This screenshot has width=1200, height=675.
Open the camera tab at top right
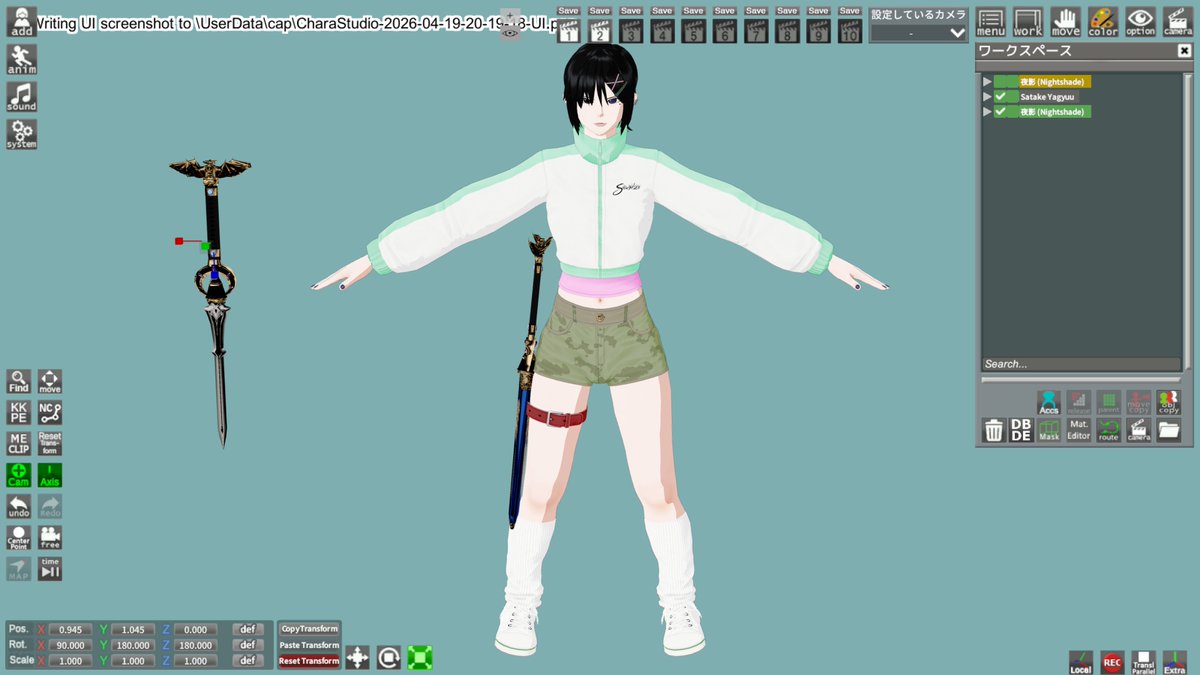pos(1178,22)
